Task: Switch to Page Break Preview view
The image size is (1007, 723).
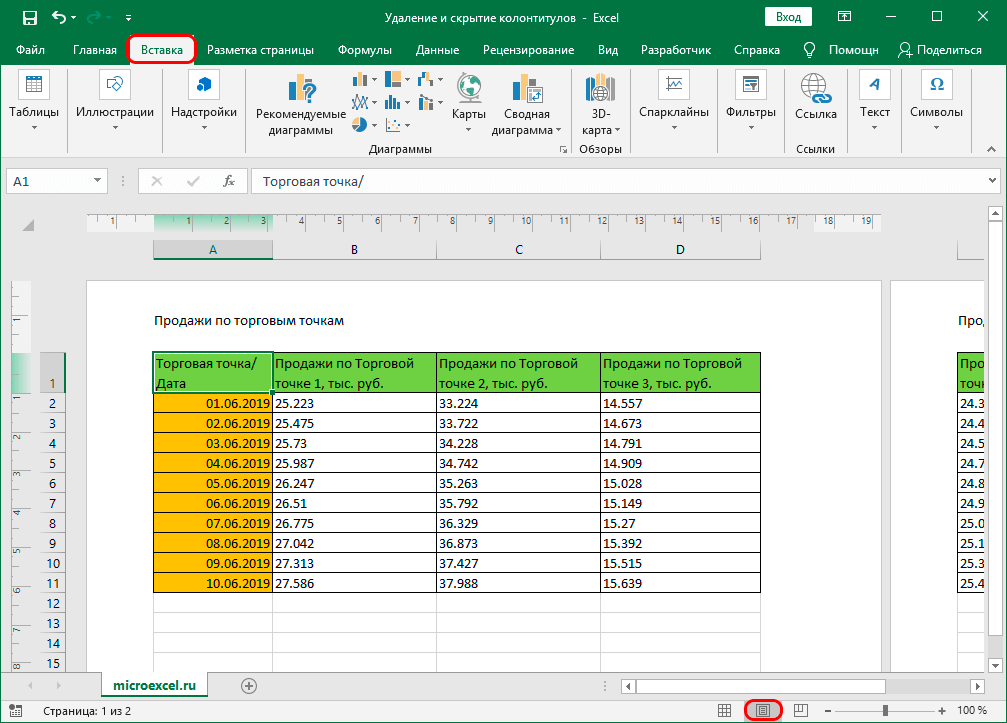Action: [x=800, y=710]
